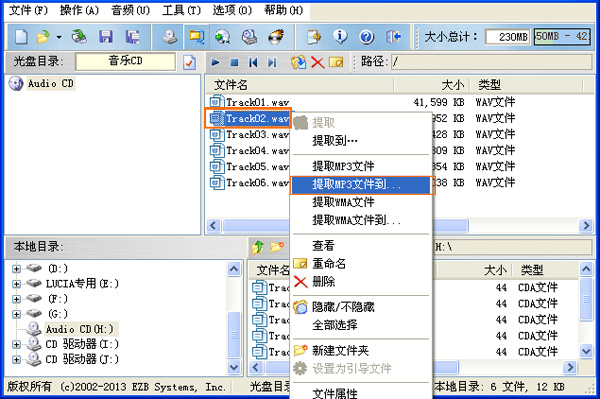Click the New file toolbar icon
This screenshot has width=600, height=399.
[21, 37]
